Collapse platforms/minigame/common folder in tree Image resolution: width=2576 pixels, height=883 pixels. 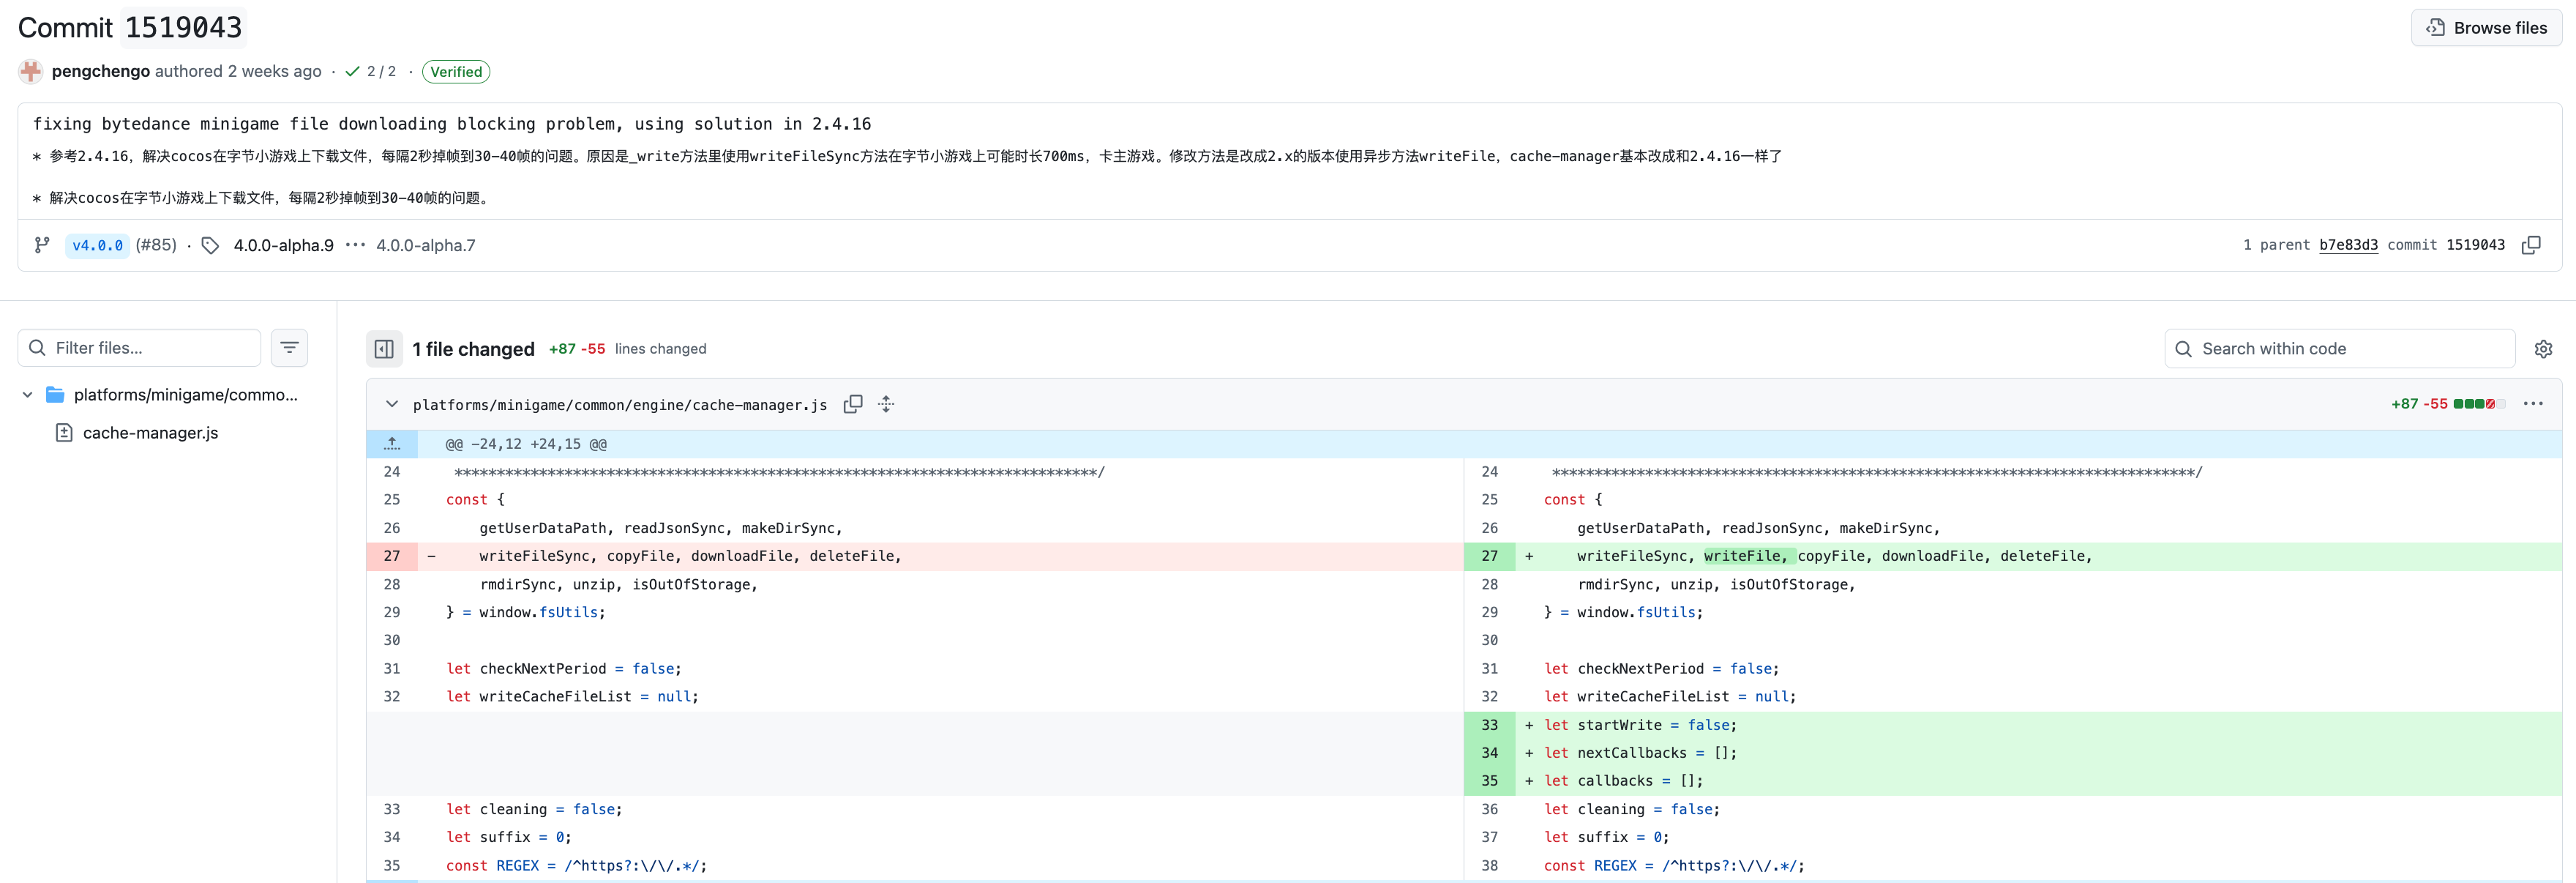point(28,395)
